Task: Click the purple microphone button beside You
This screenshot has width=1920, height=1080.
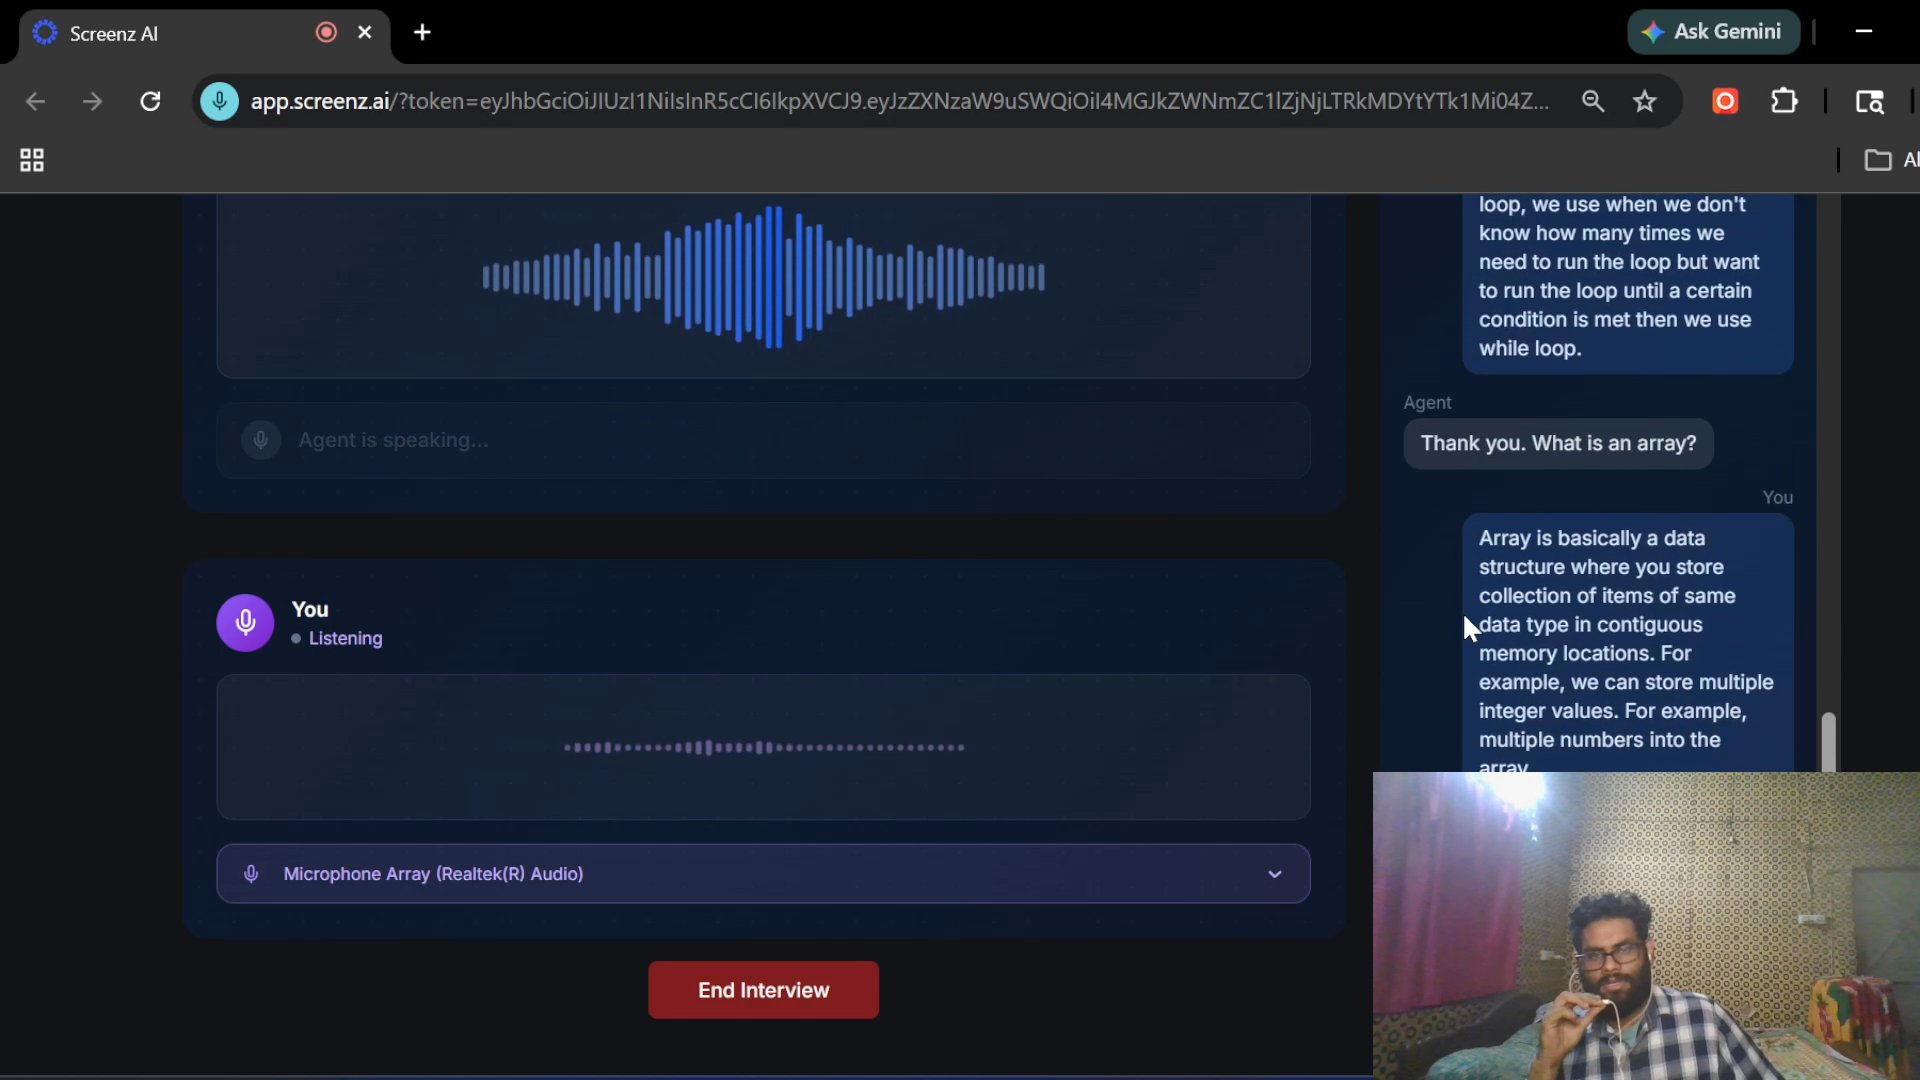Action: click(x=245, y=623)
